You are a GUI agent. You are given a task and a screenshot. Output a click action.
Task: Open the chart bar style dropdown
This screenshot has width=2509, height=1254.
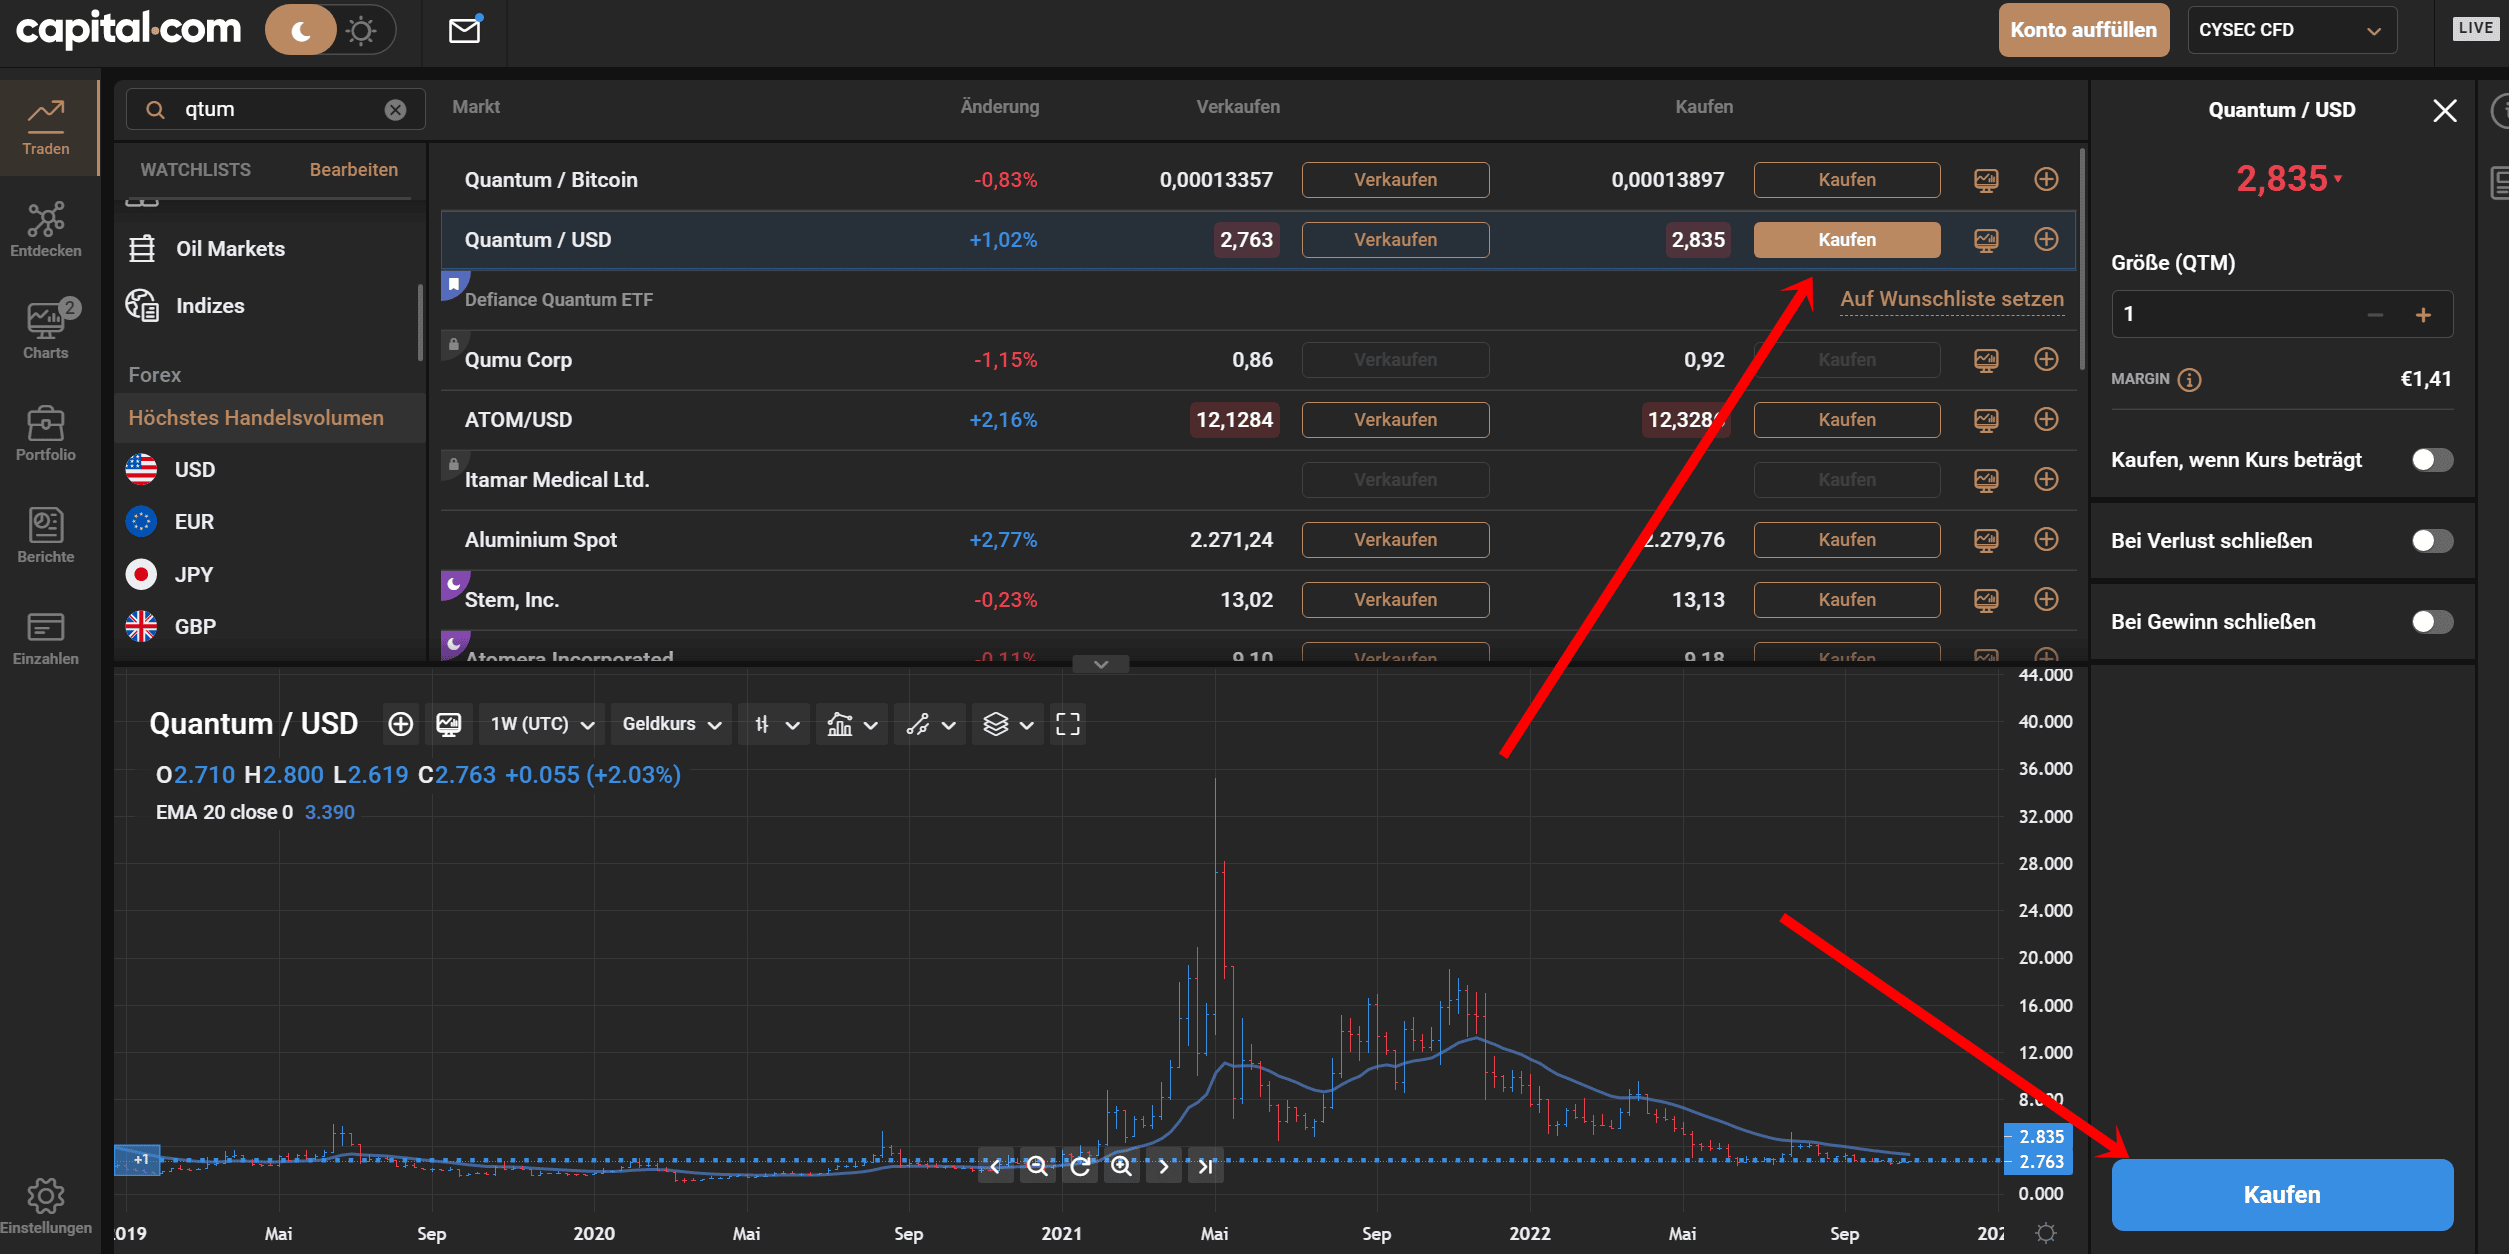point(776,724)
